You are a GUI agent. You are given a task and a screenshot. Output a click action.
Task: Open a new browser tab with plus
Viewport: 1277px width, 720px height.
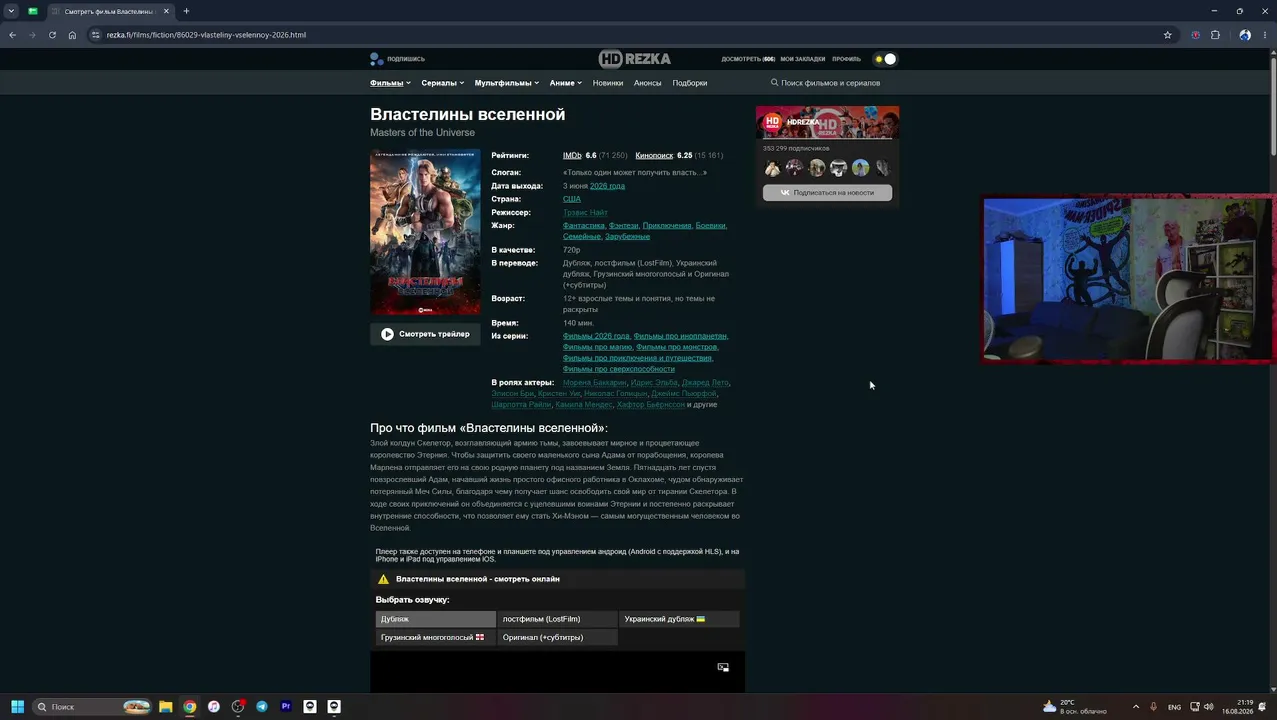pos(186,11)
